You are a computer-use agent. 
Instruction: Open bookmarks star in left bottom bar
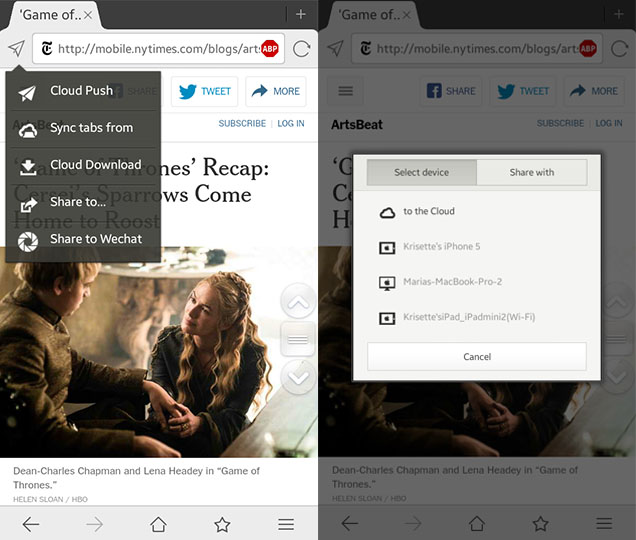pos(222,524)
